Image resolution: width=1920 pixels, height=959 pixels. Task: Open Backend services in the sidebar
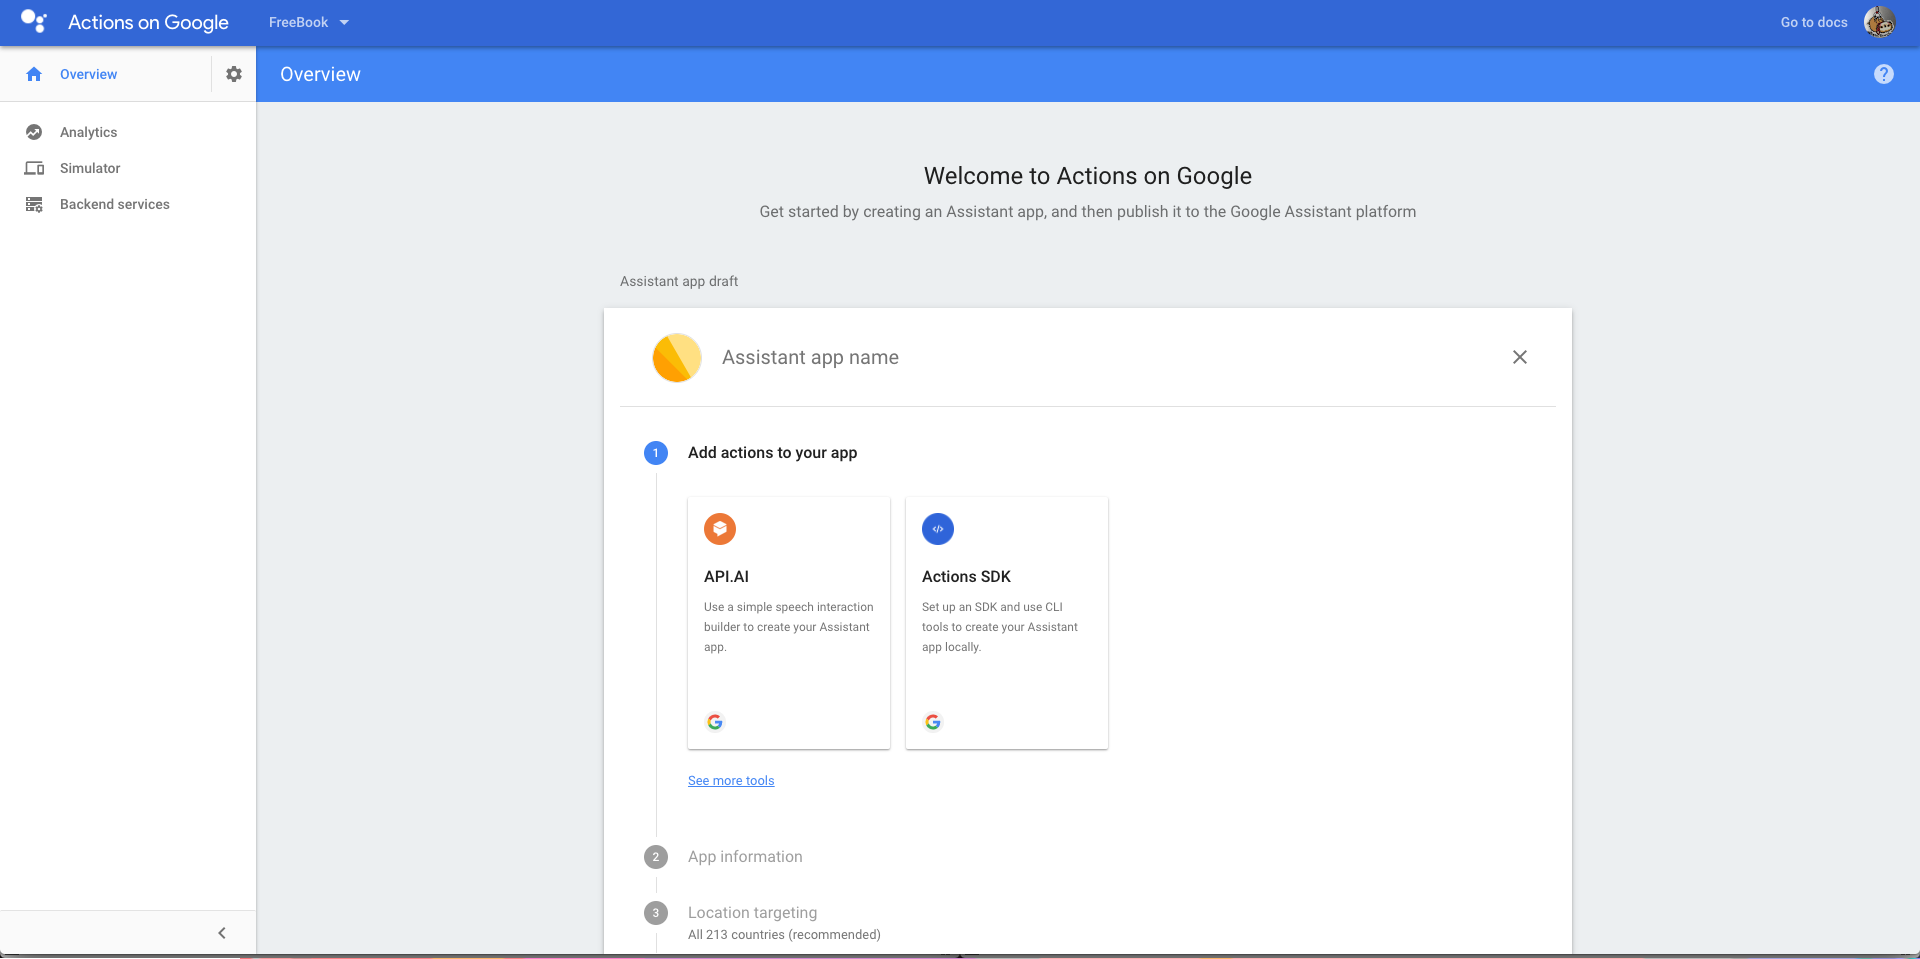tap(115, 204)
